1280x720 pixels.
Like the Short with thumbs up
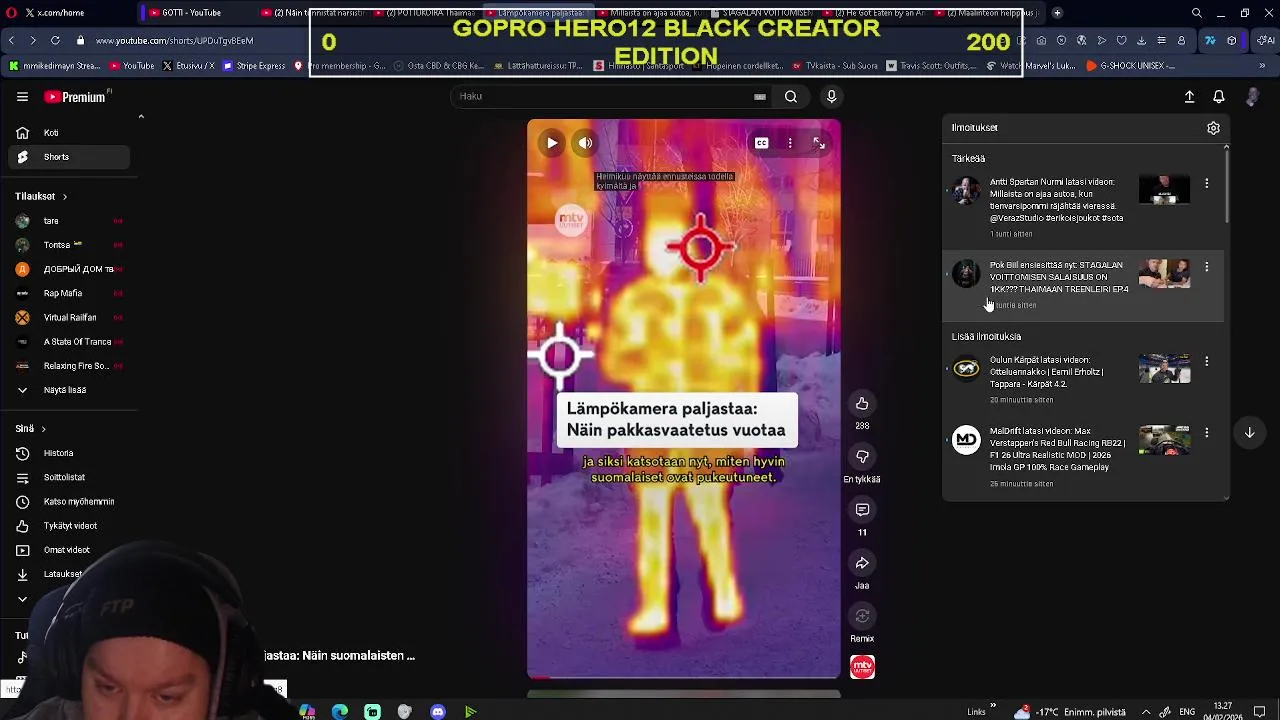pyautogui.click(x=862, y=404)
